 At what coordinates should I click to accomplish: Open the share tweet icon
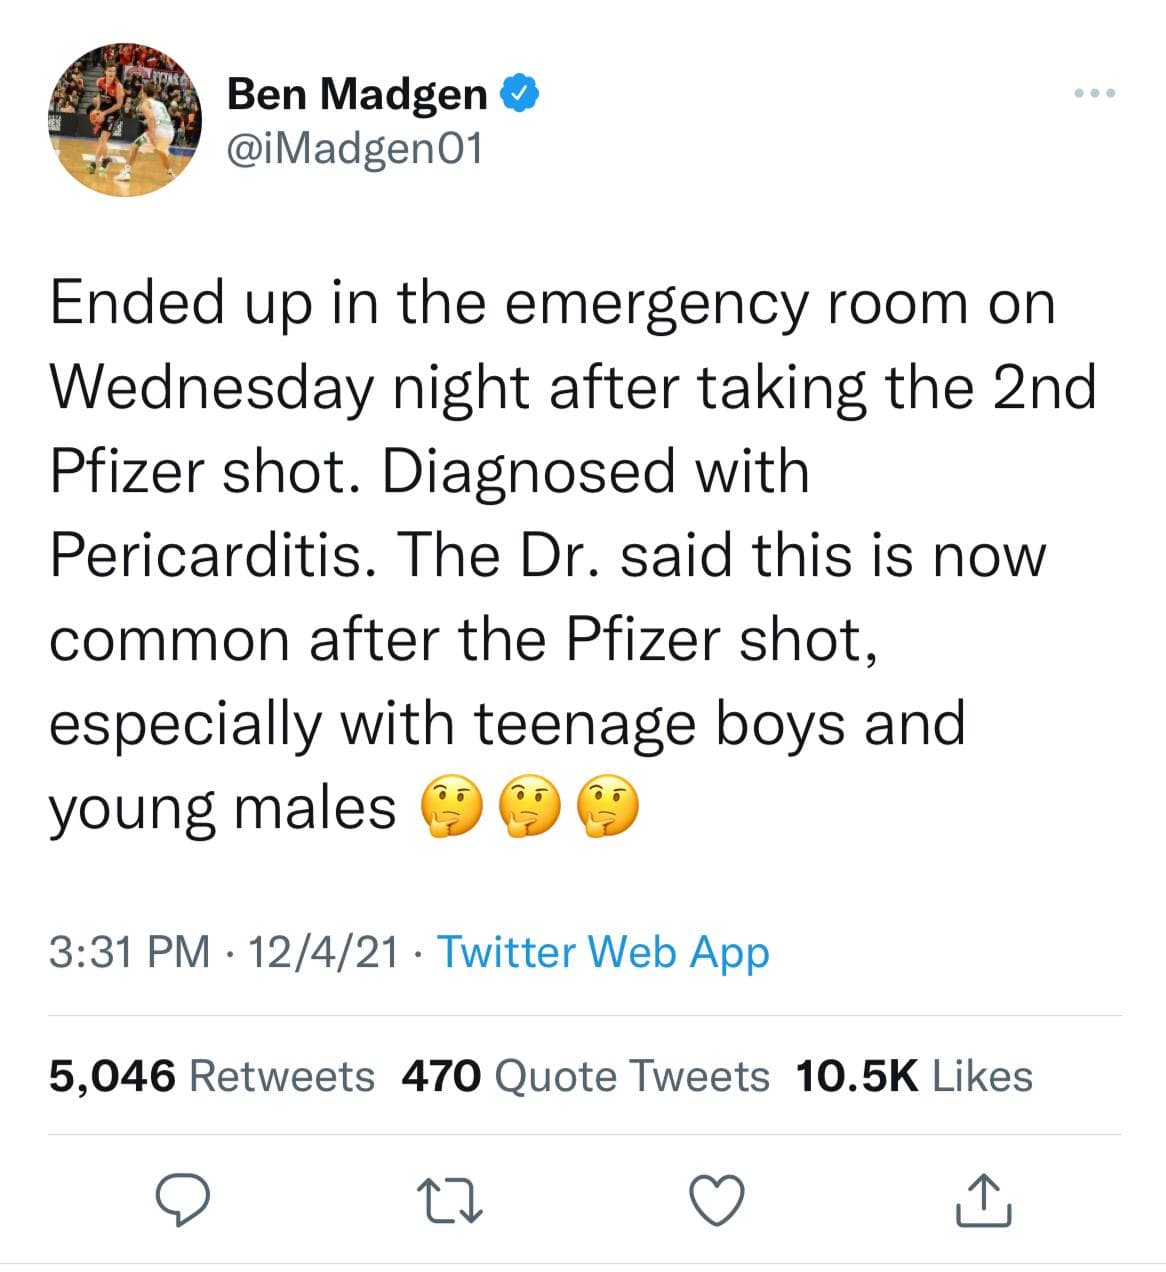[x=984, y=1200]
